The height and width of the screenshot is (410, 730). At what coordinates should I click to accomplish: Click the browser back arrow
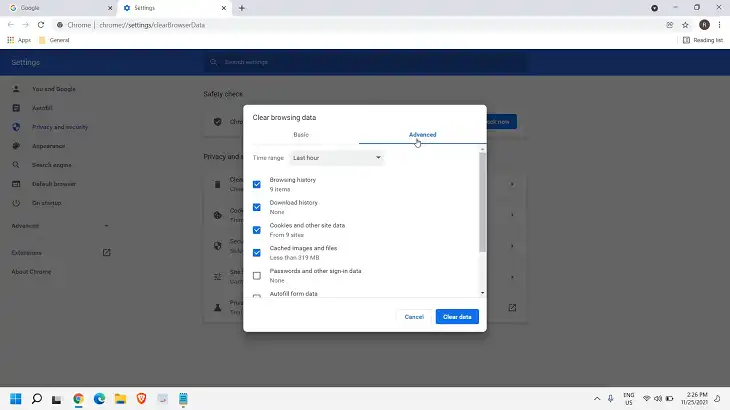(11, 25)
